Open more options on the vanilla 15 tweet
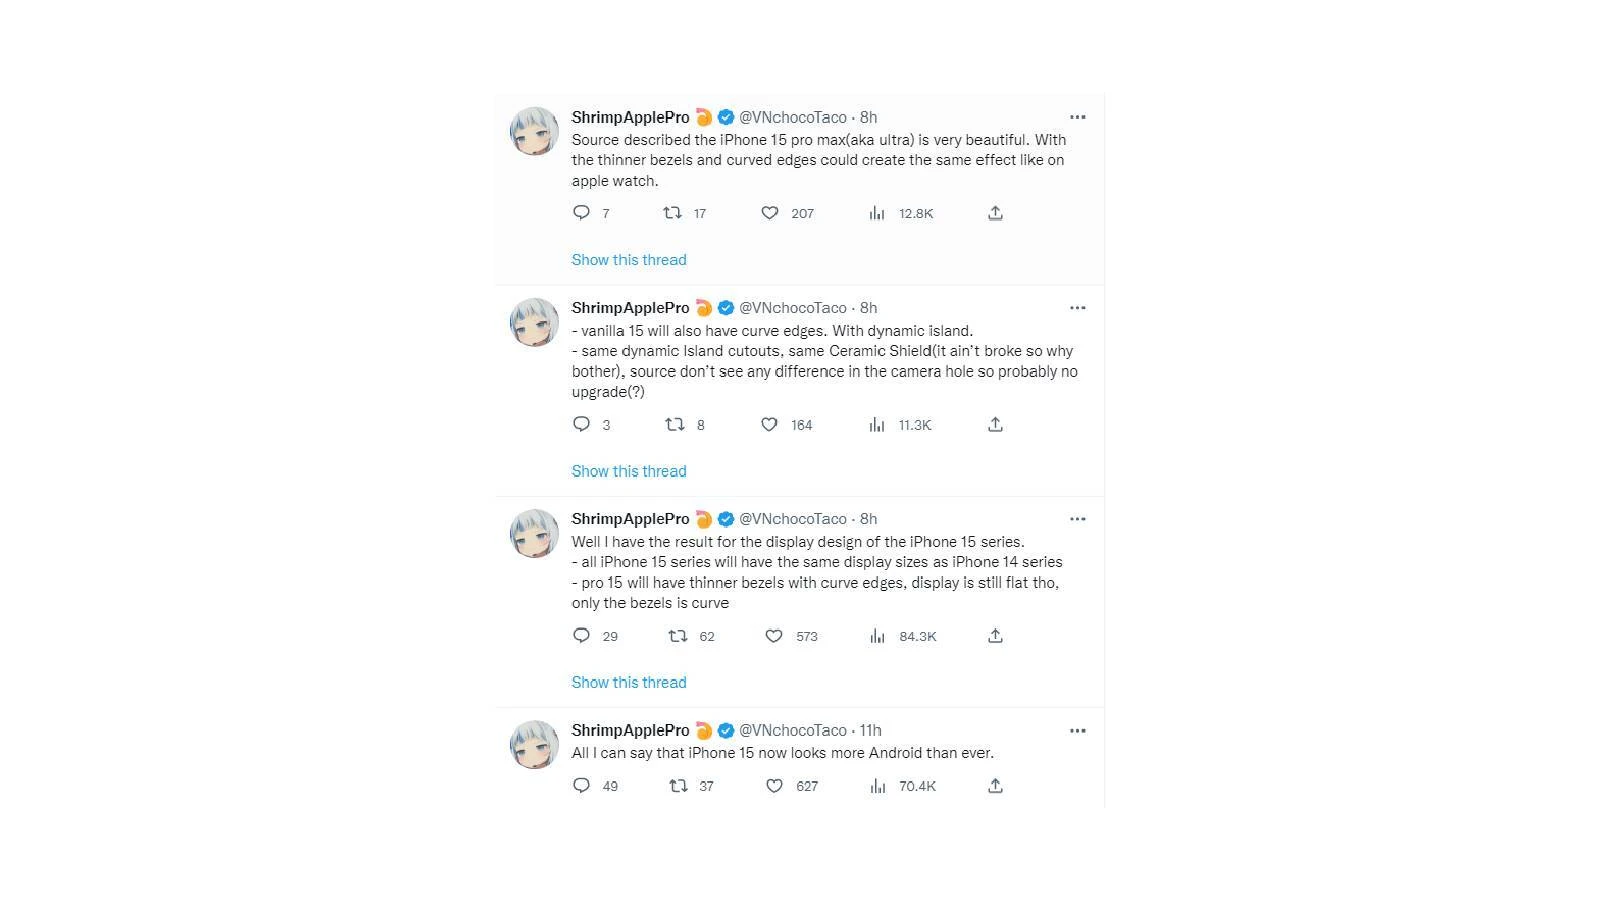The width and height of the screenshot is (1600, 900). 1077,308
